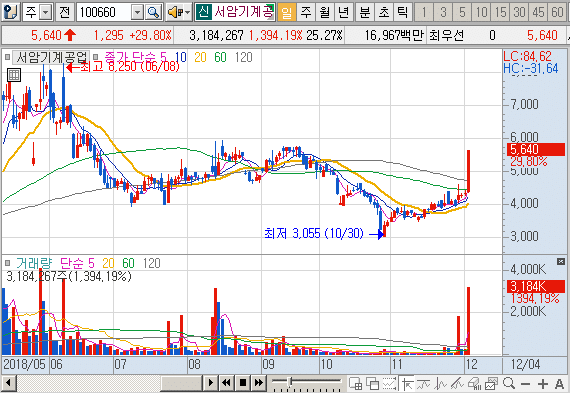Click the chart image save icon
Screen dimensions: 570x393
[x=491, y=384]
